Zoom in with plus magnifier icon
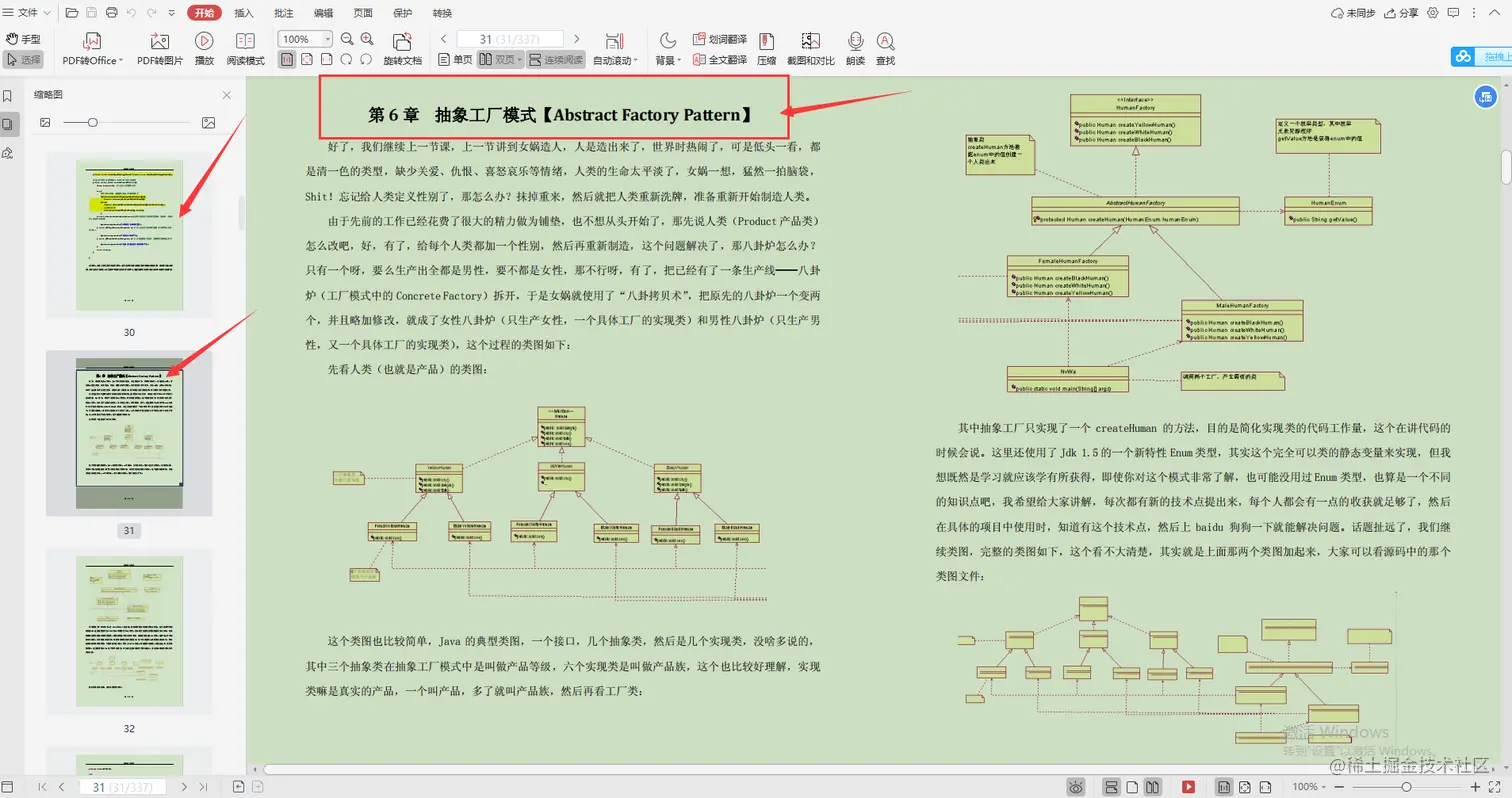 coord(367,39)
